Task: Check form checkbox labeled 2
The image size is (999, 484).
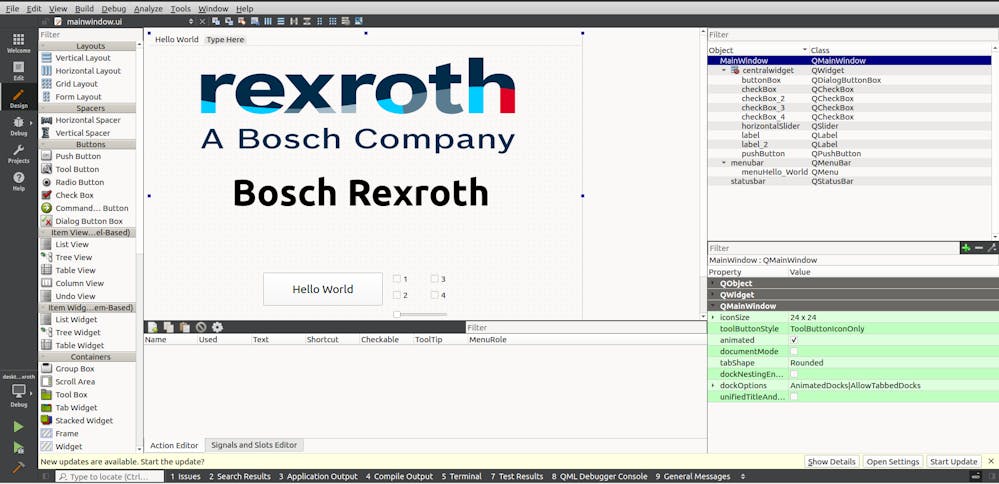Action: [x=397, y=295]
